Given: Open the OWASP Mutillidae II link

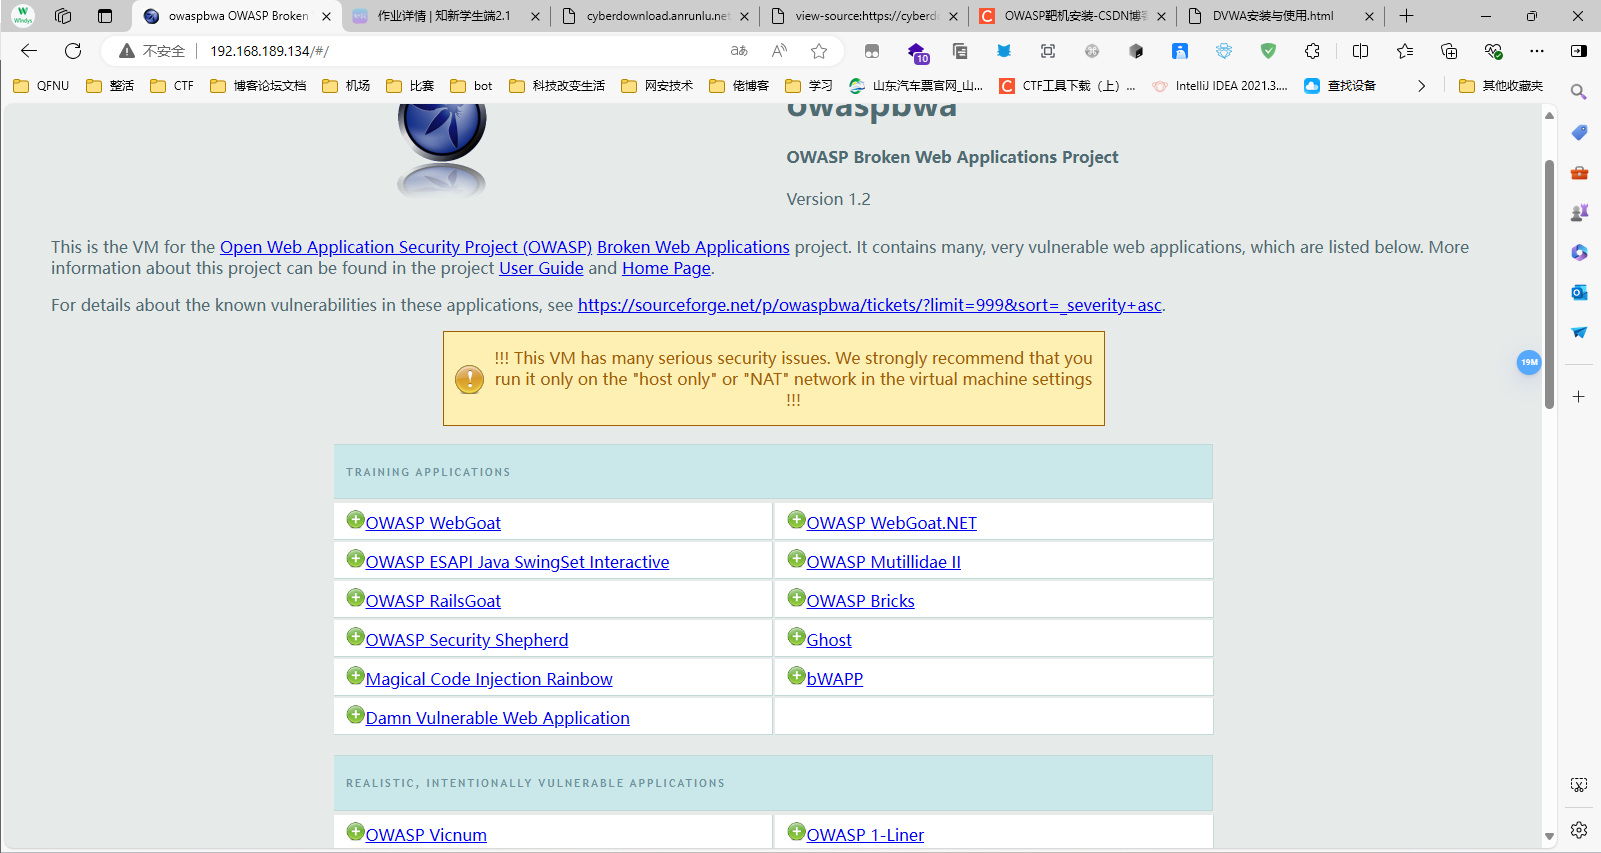Looking at the screenshot, I should pos(883,562).
